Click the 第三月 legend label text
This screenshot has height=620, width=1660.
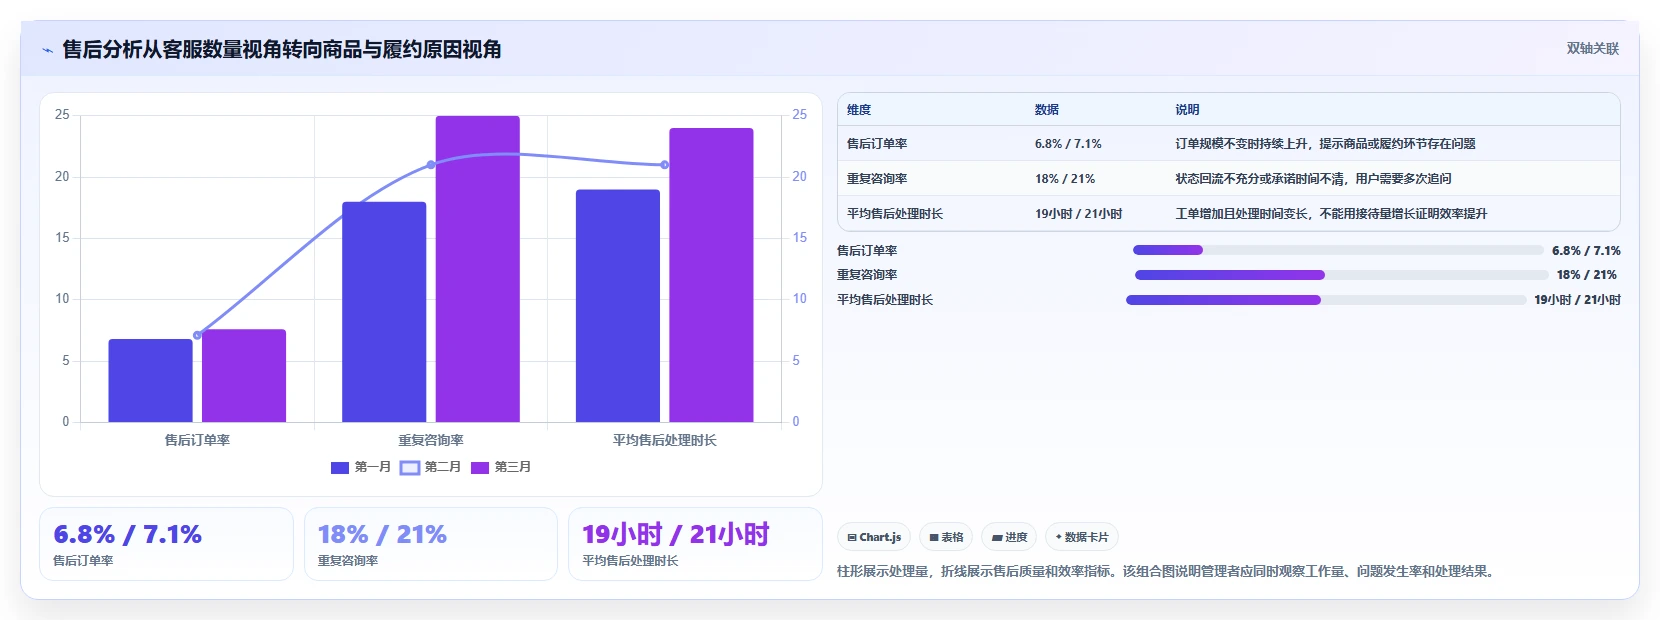pyautogui.click(x=513, y=467)
